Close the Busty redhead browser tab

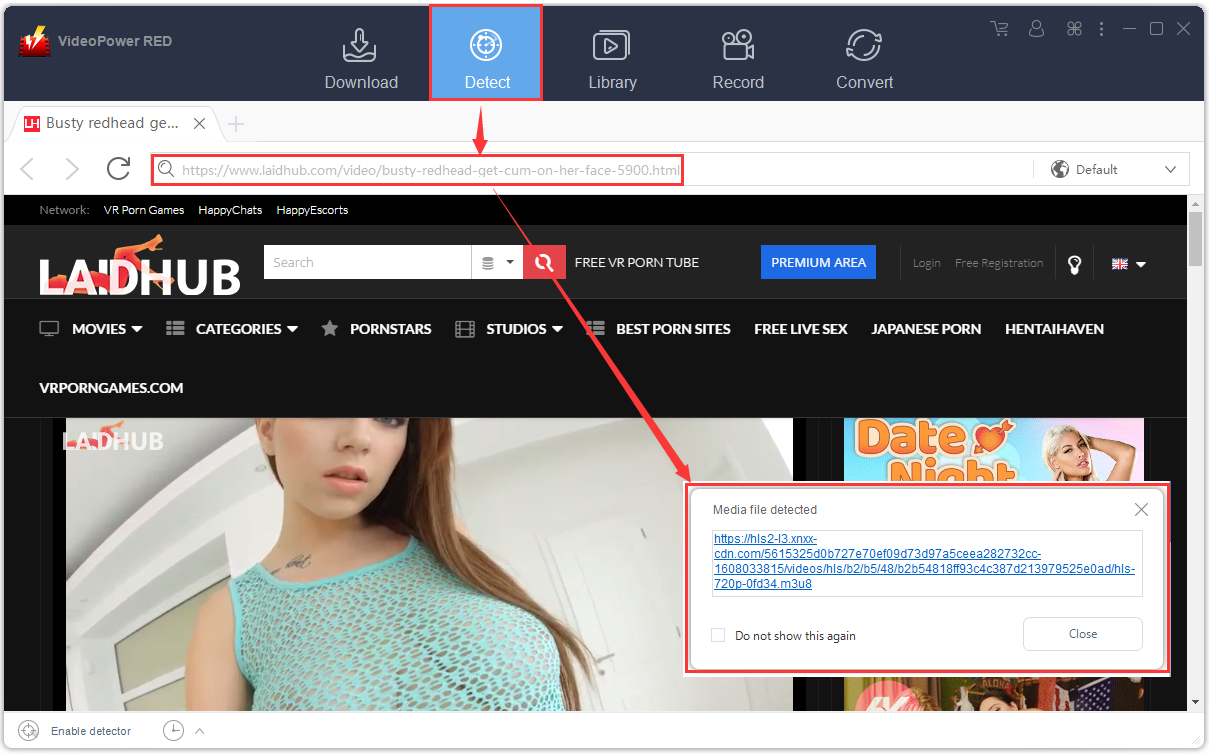pos(199,124)
